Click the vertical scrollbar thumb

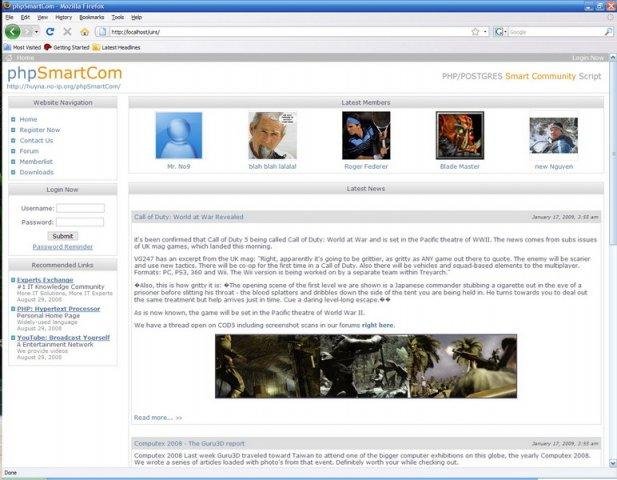tap(612, 153)
